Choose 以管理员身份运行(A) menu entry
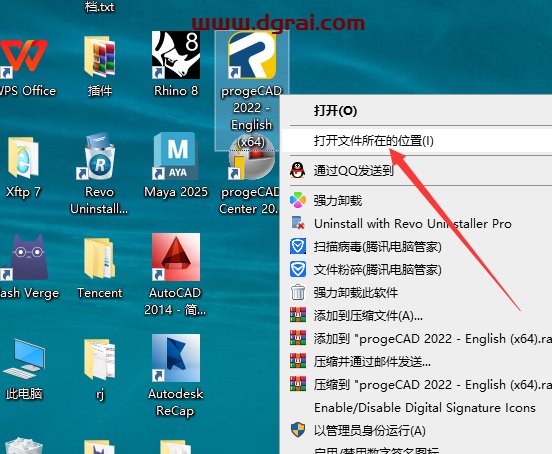The width and height of the screenshot is (552, 454). [417, 430]
